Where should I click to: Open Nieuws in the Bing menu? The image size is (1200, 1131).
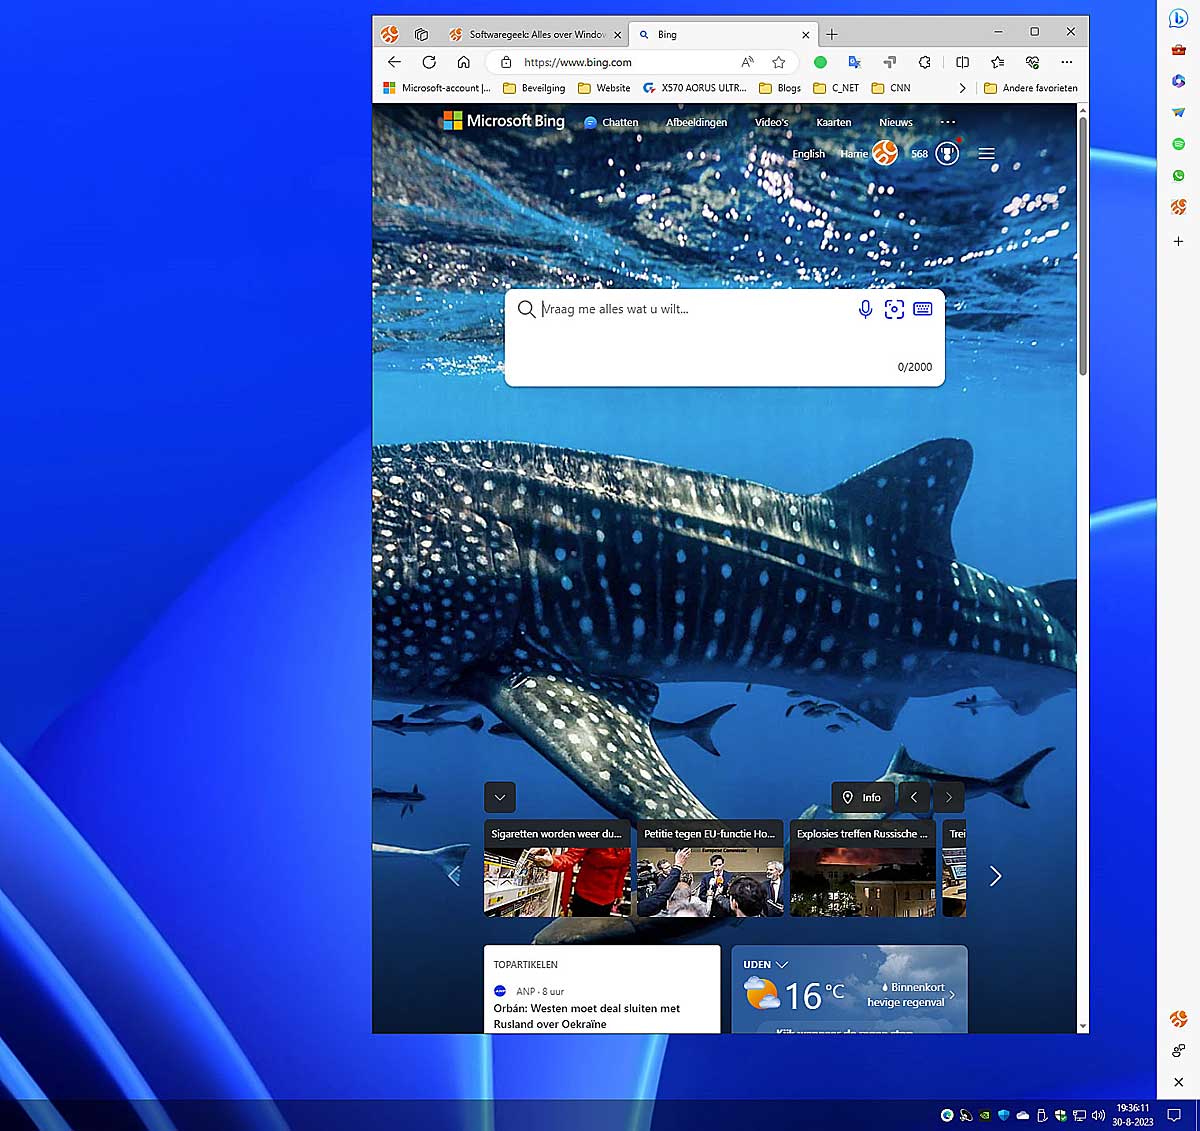coord(896,122)
